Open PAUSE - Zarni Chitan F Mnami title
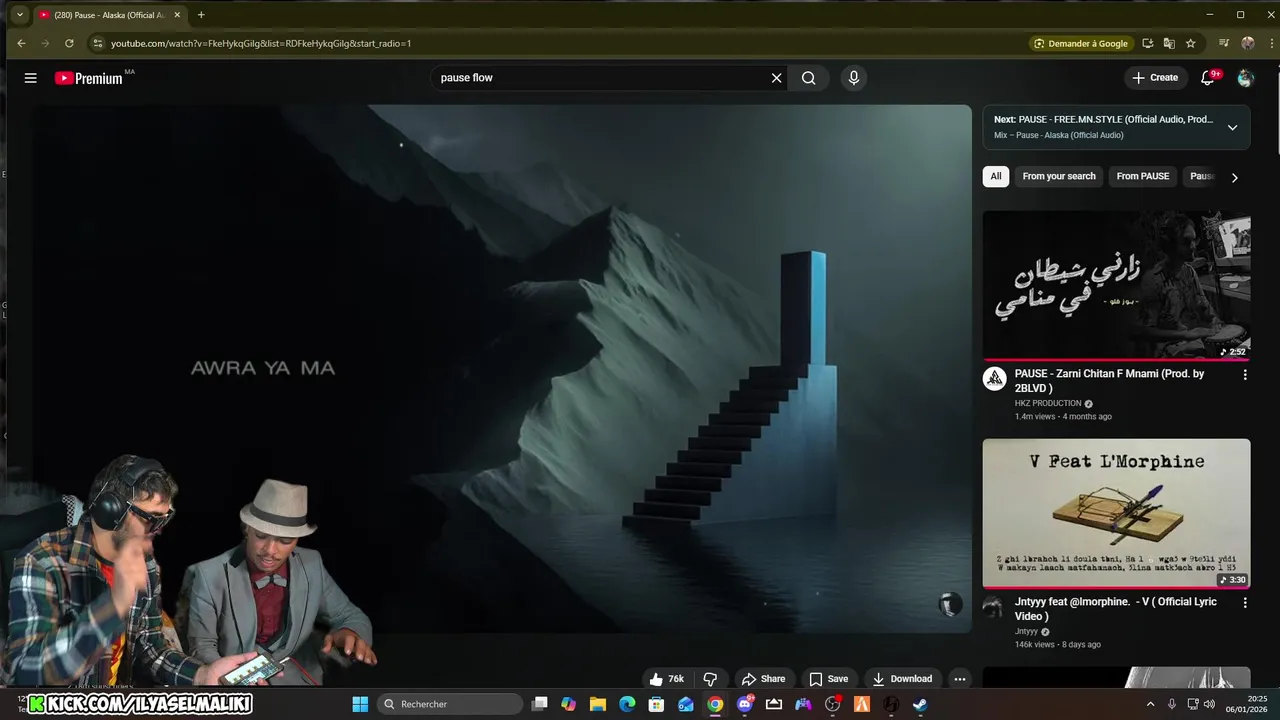Screen dimensions: 1280x720 tap(1109, 380)
